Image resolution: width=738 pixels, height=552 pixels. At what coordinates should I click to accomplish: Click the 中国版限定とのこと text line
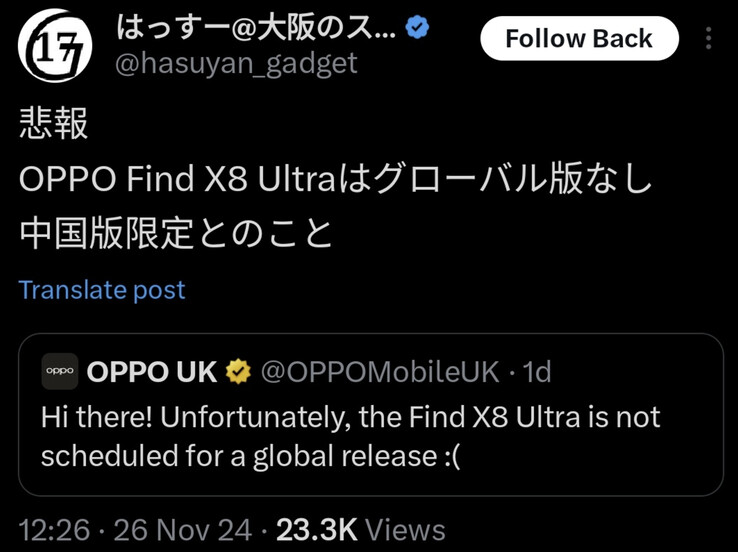point(176,234)
